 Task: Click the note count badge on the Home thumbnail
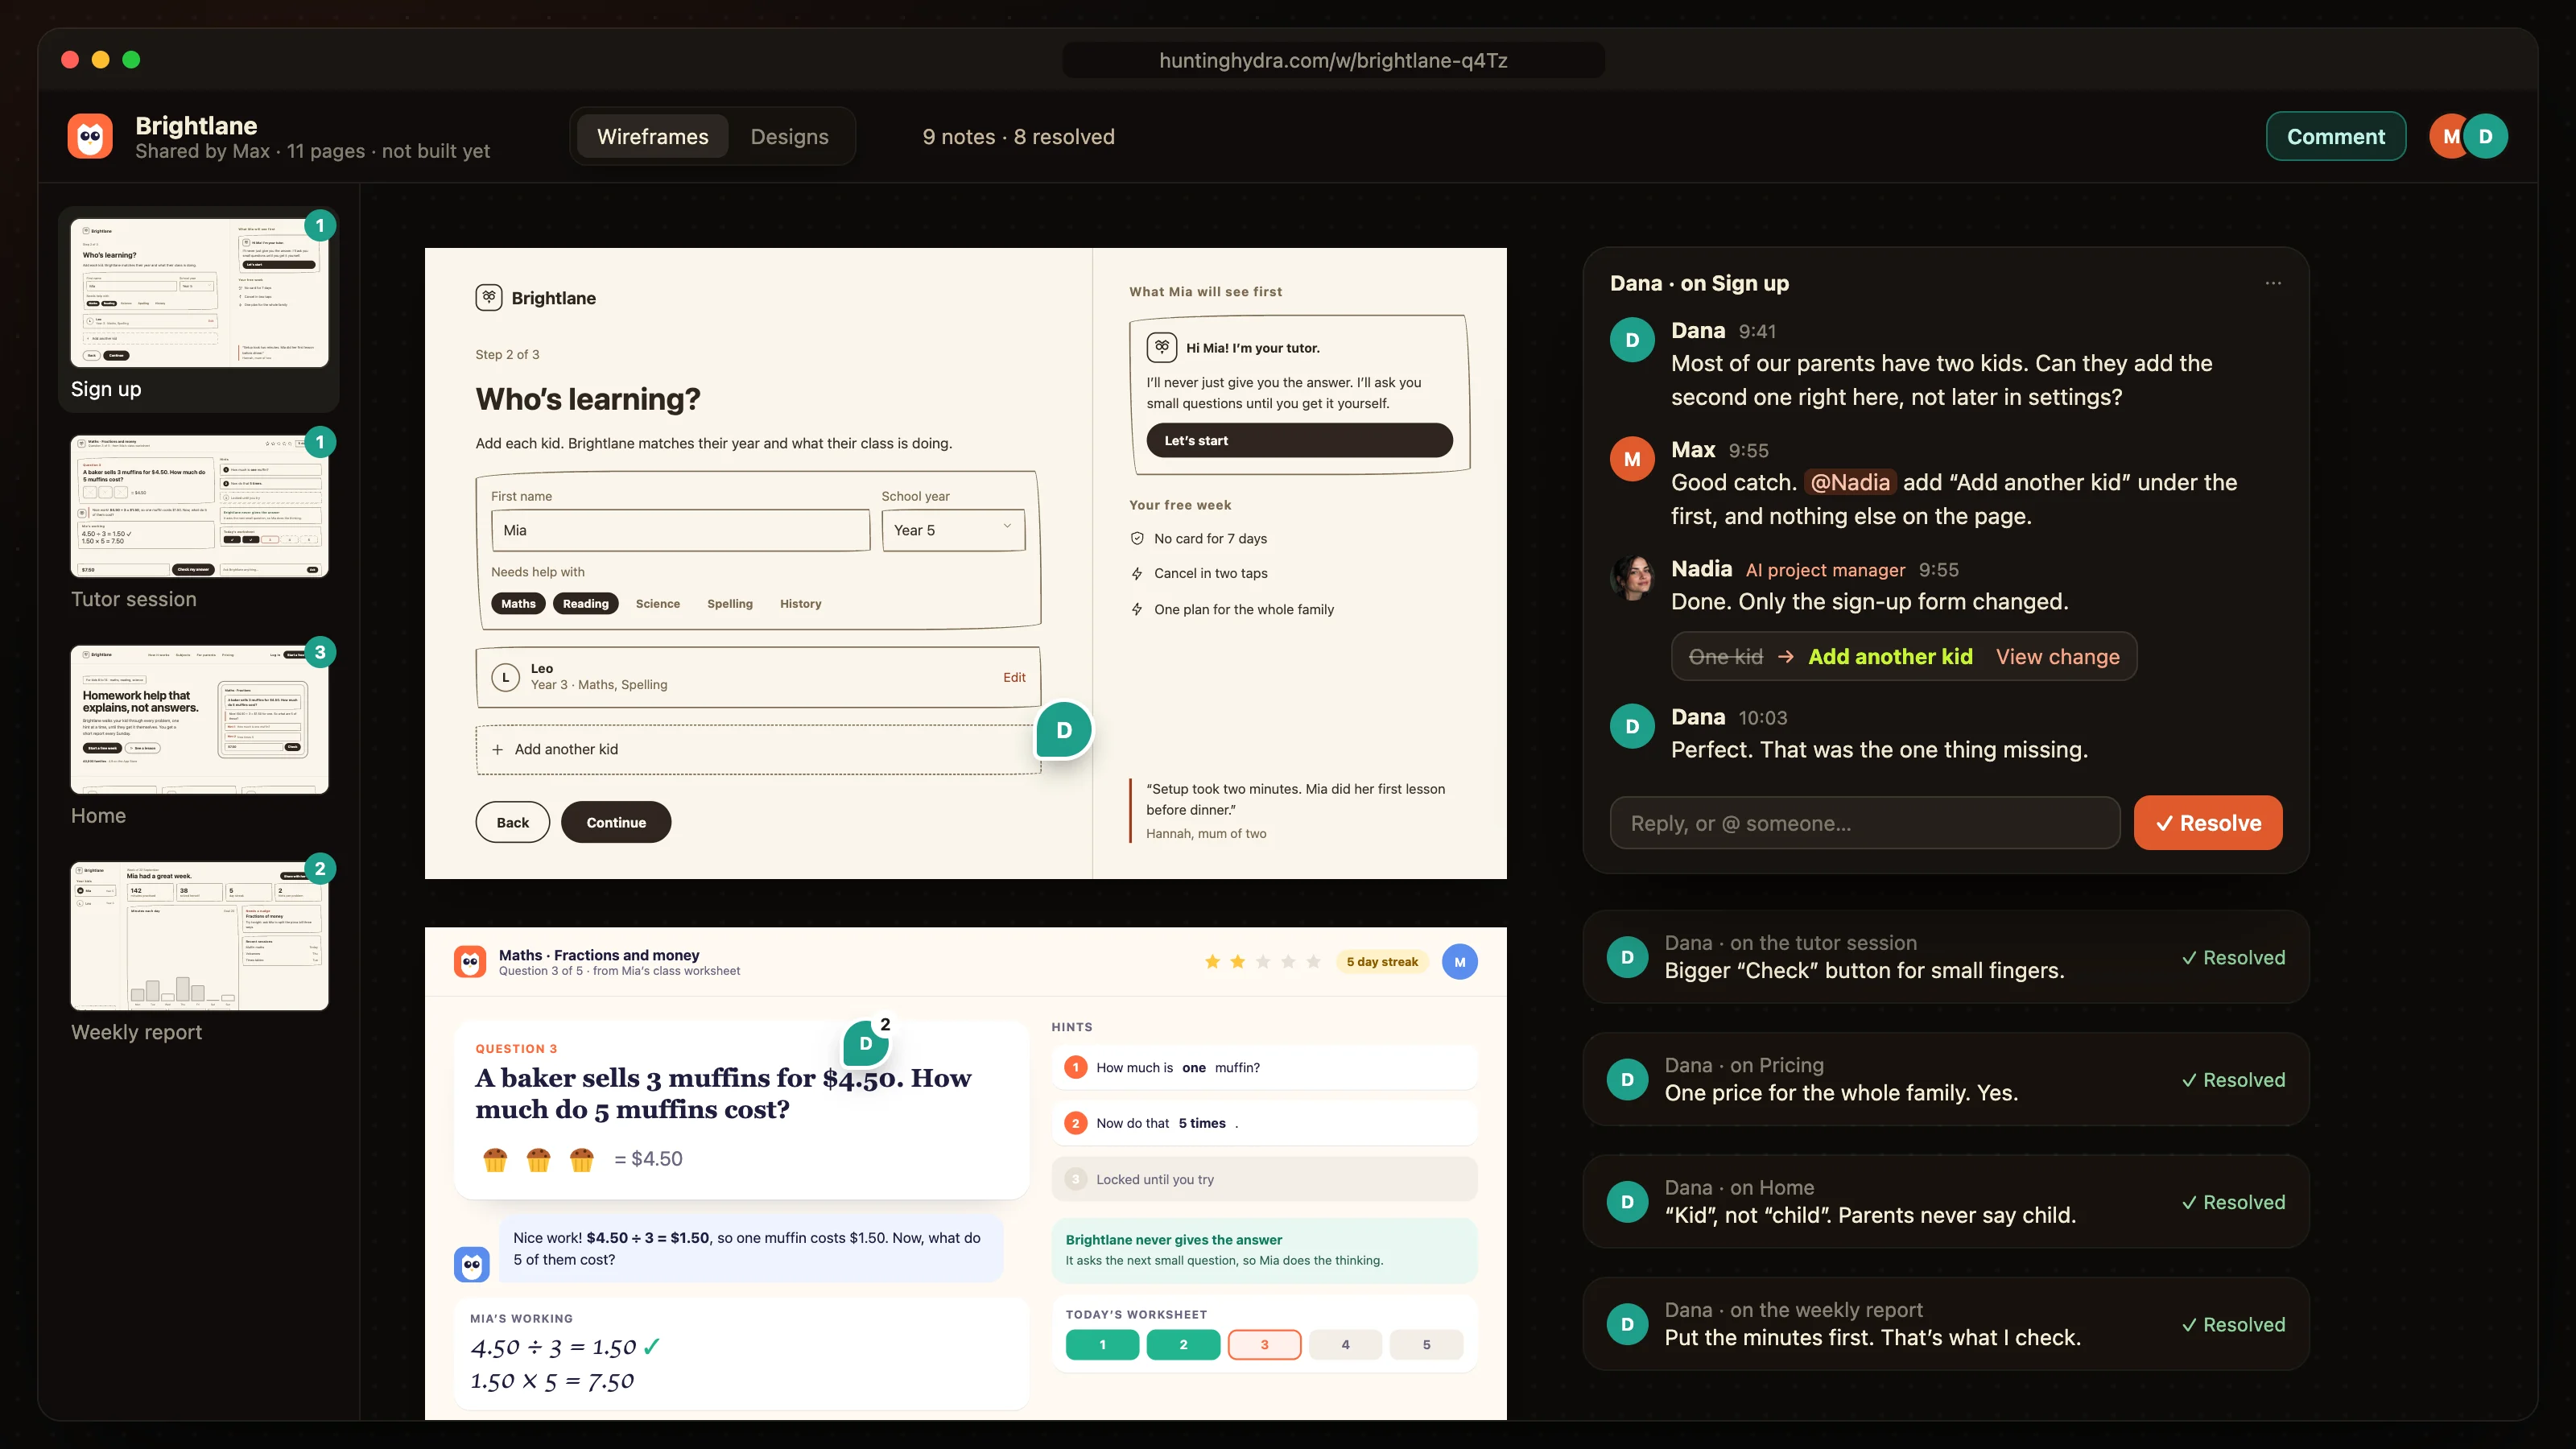[320, 652]
